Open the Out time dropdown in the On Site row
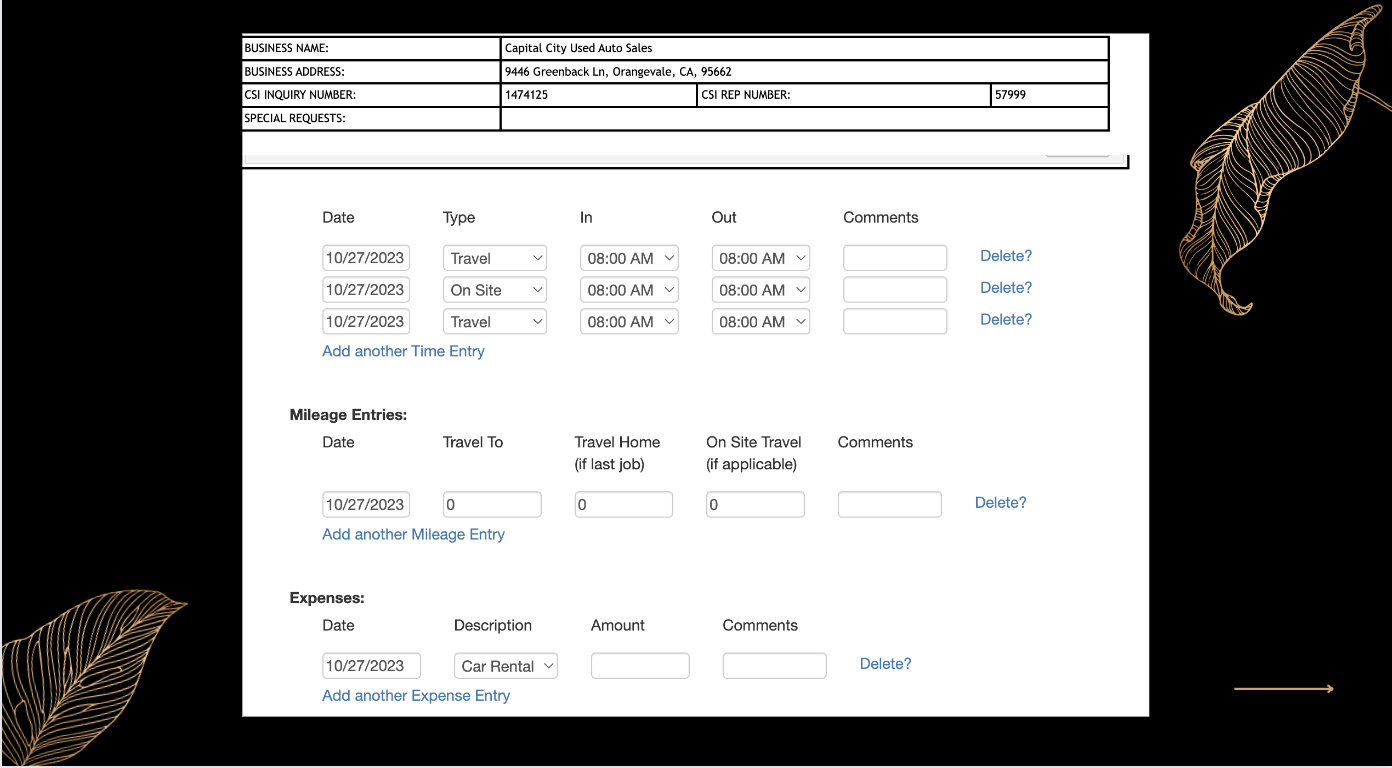1392x768 pixels. [x=761, y=290]
